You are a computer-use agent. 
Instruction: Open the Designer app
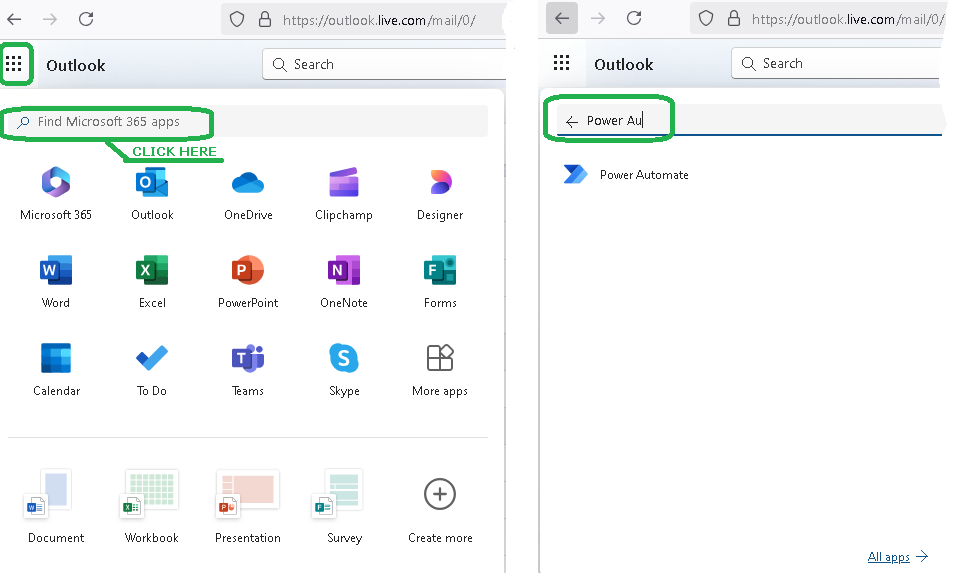pyautogui.click(x=440, y=194)
